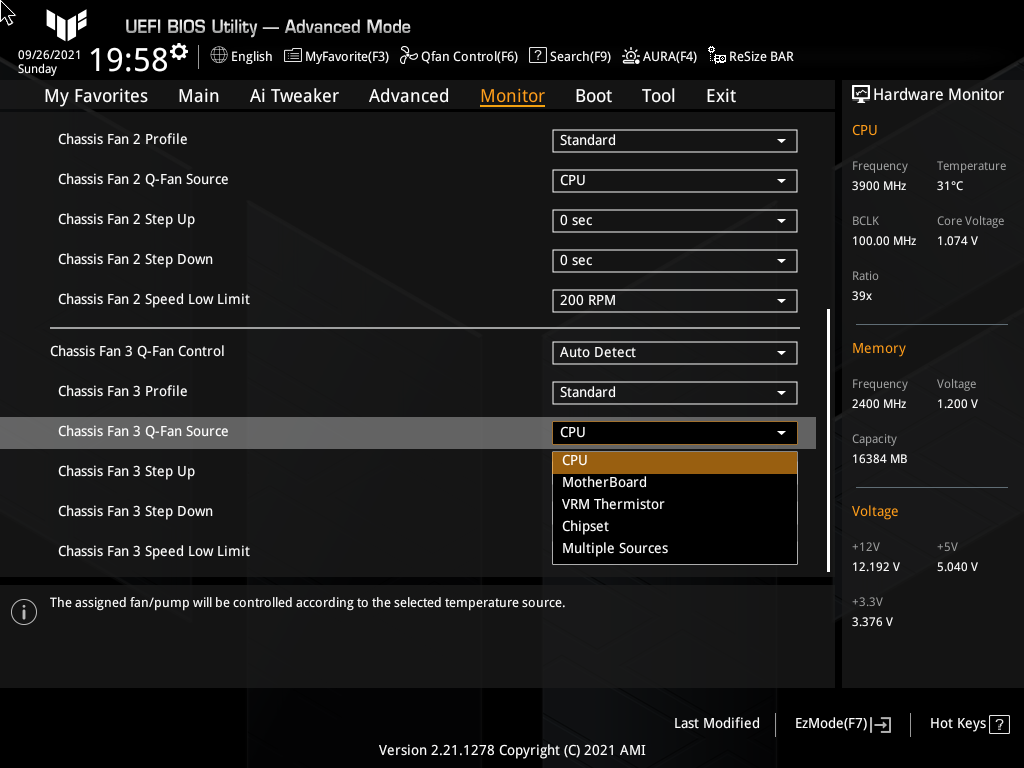Switch to the Ai Tweaker tab
The height and width of the screenshot is (768, 1024).
(294, 95)
